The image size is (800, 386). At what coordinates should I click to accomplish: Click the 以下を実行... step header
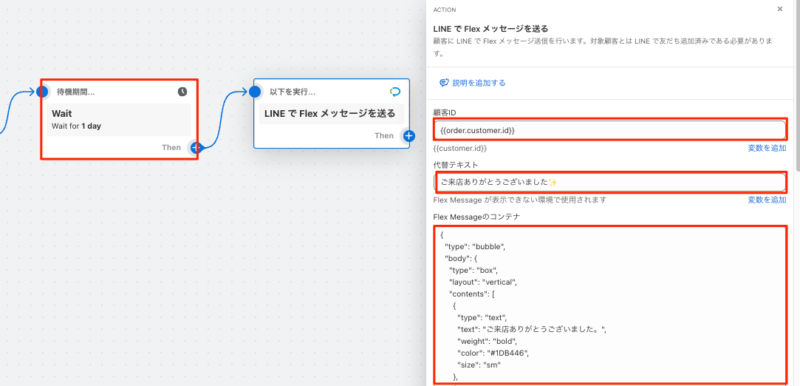(x=292, y=92)
